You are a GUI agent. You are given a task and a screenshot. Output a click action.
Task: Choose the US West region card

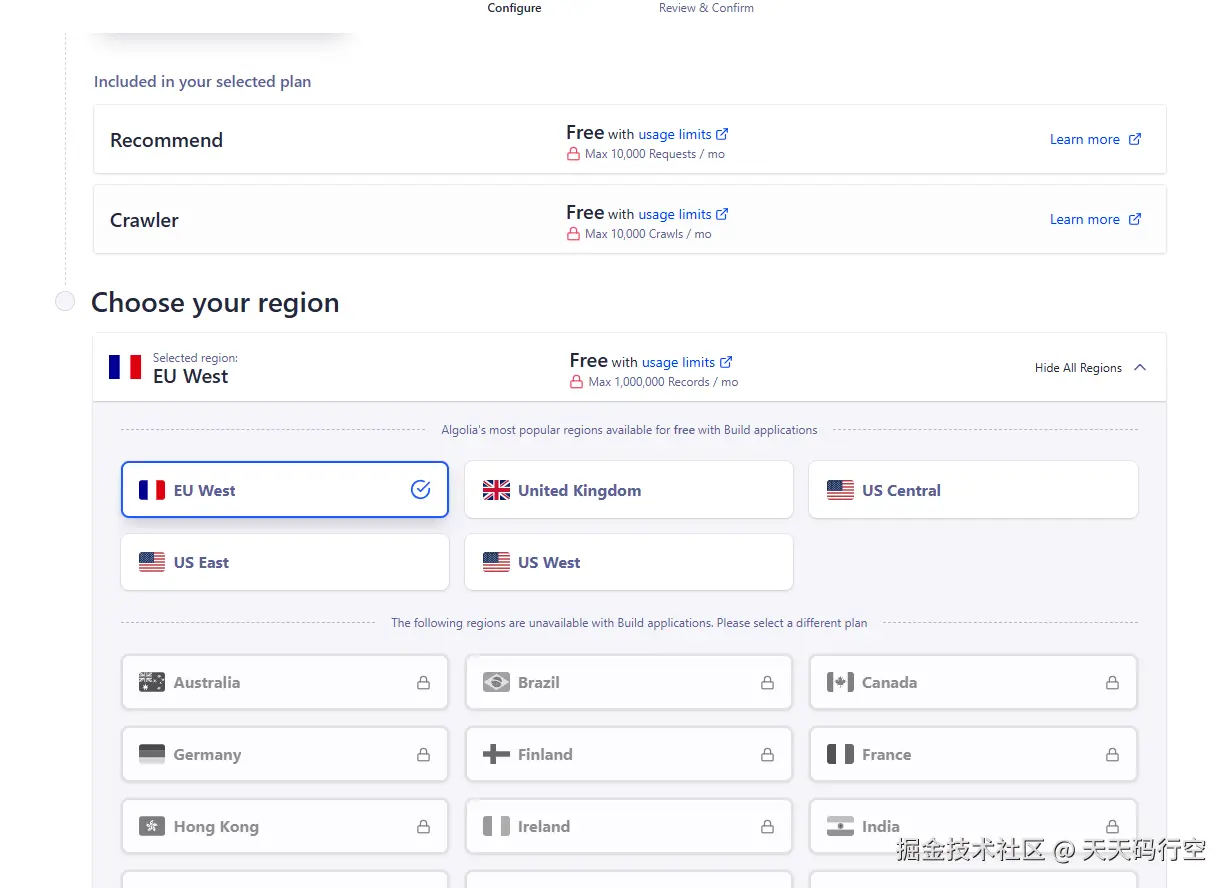point(628,562)
